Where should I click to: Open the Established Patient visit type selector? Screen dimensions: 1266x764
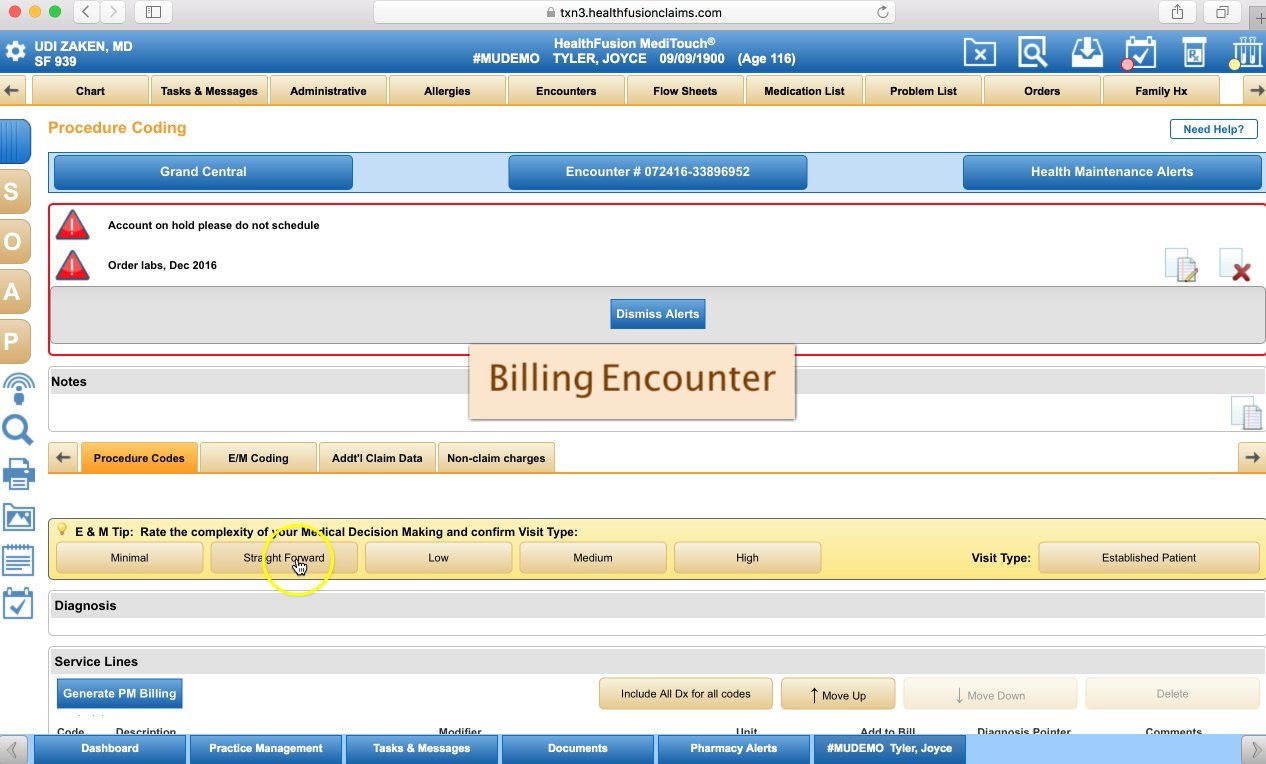click(x=1148, y=557)
